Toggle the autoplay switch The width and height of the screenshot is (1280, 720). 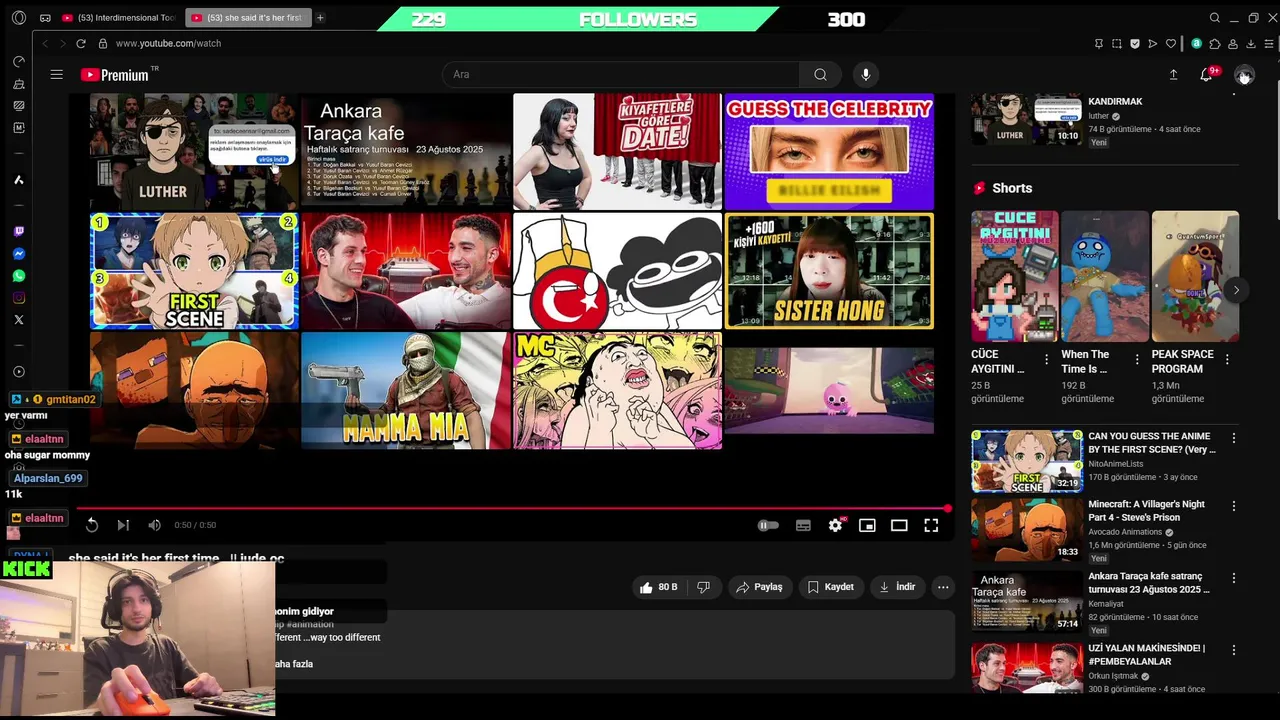click(768, 525)
